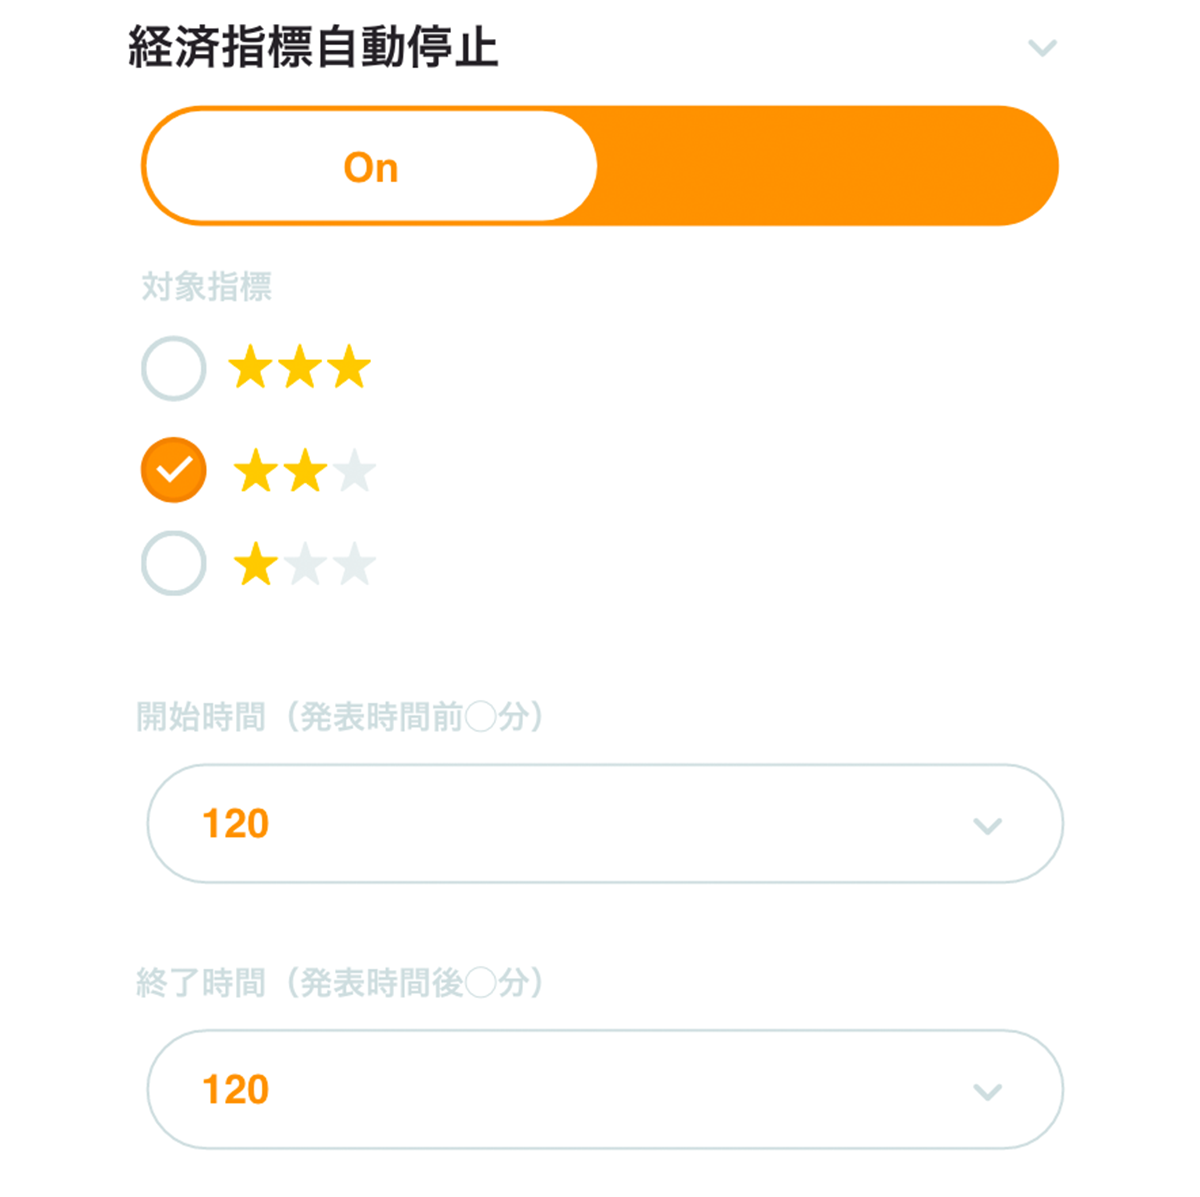Click the last gray star in one-star row

tap(355, 564)
